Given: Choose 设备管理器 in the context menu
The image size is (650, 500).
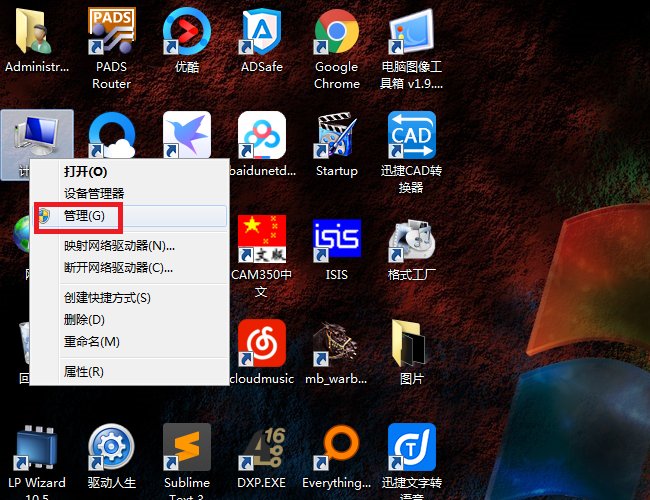Looking at the screenshot, I should click(130, 193).
